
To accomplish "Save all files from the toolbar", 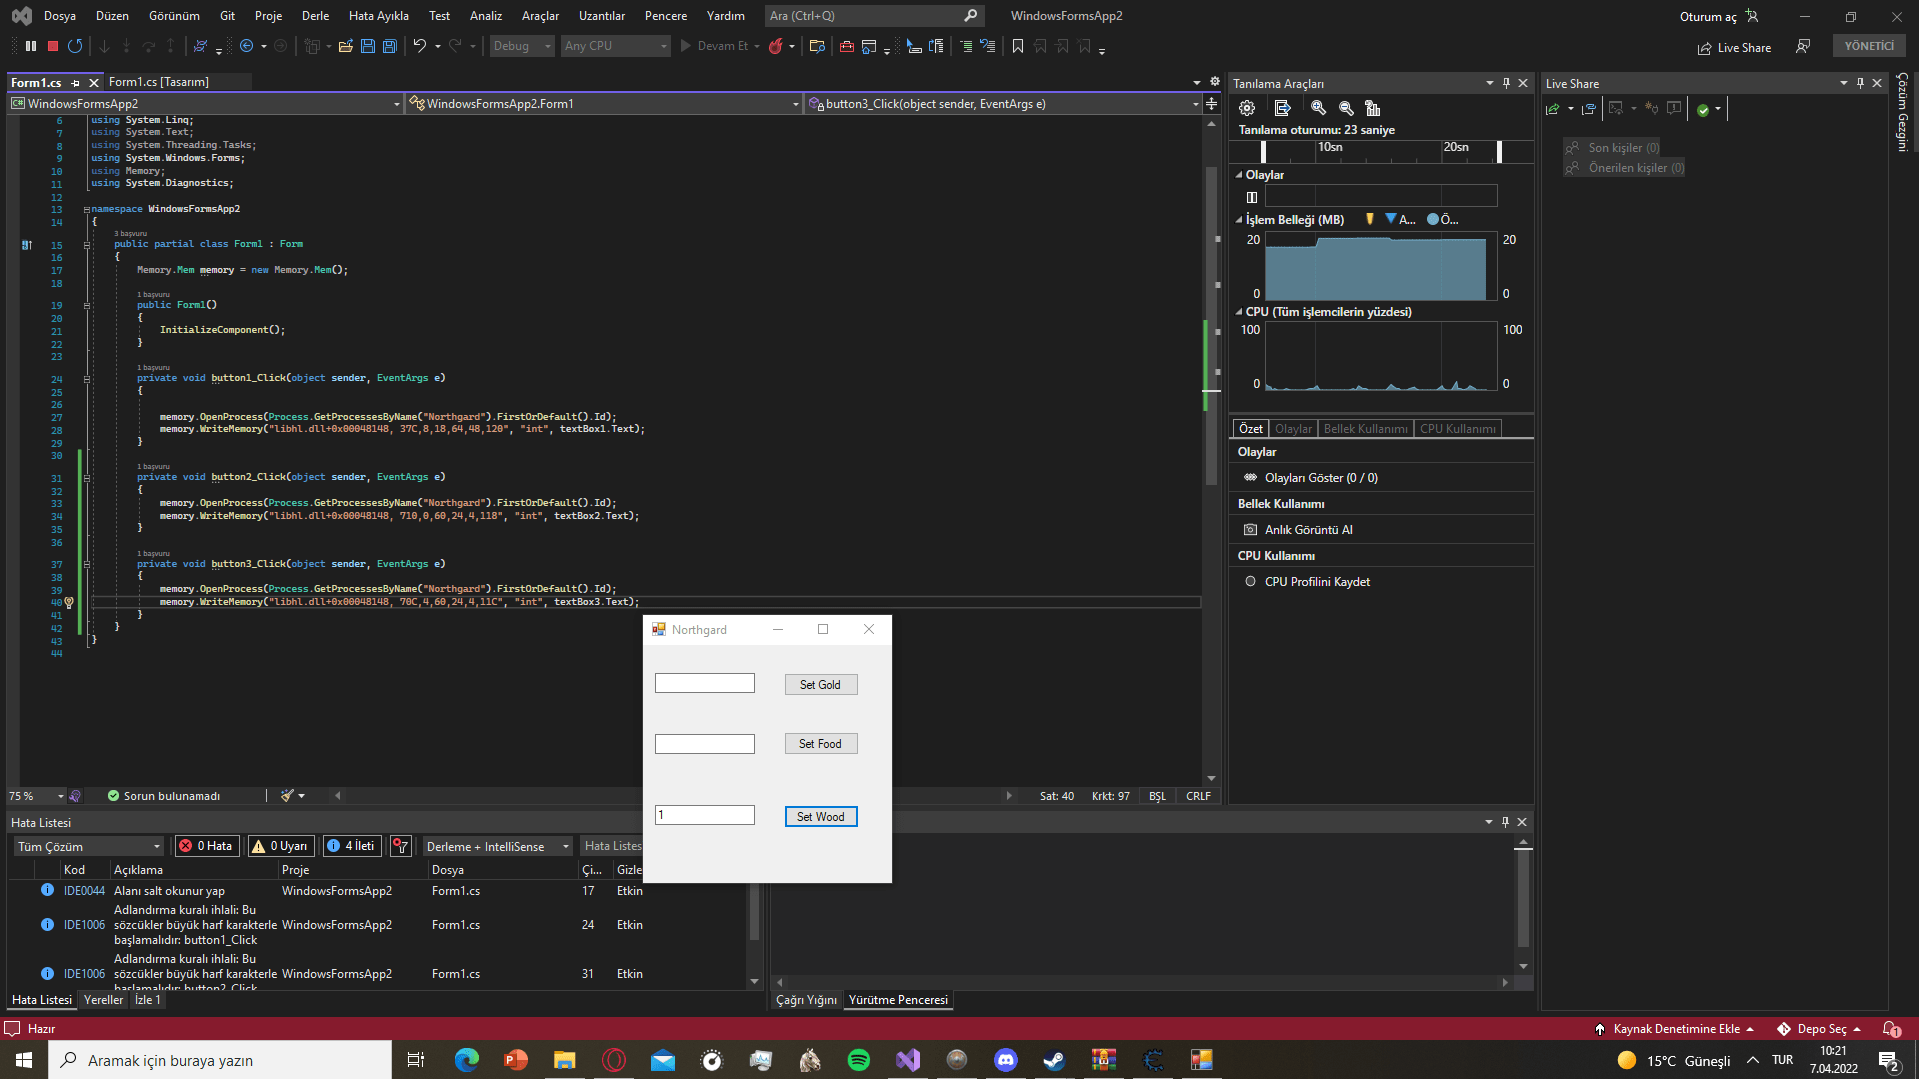I will click(390, 46).
